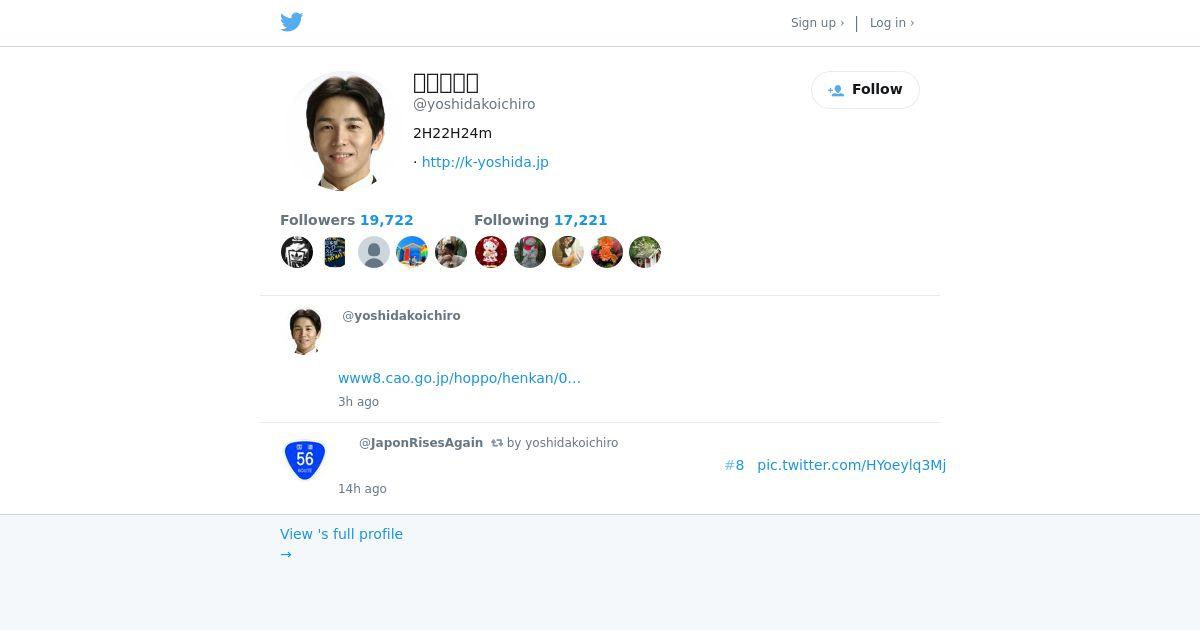This screenshot has height=630, width=1200.
Task: Open the @JaponRisesAgain profile link
Action: 421,443
